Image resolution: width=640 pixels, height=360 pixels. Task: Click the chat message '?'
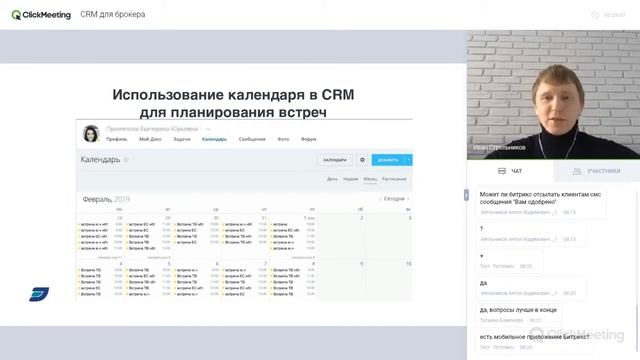531,234
